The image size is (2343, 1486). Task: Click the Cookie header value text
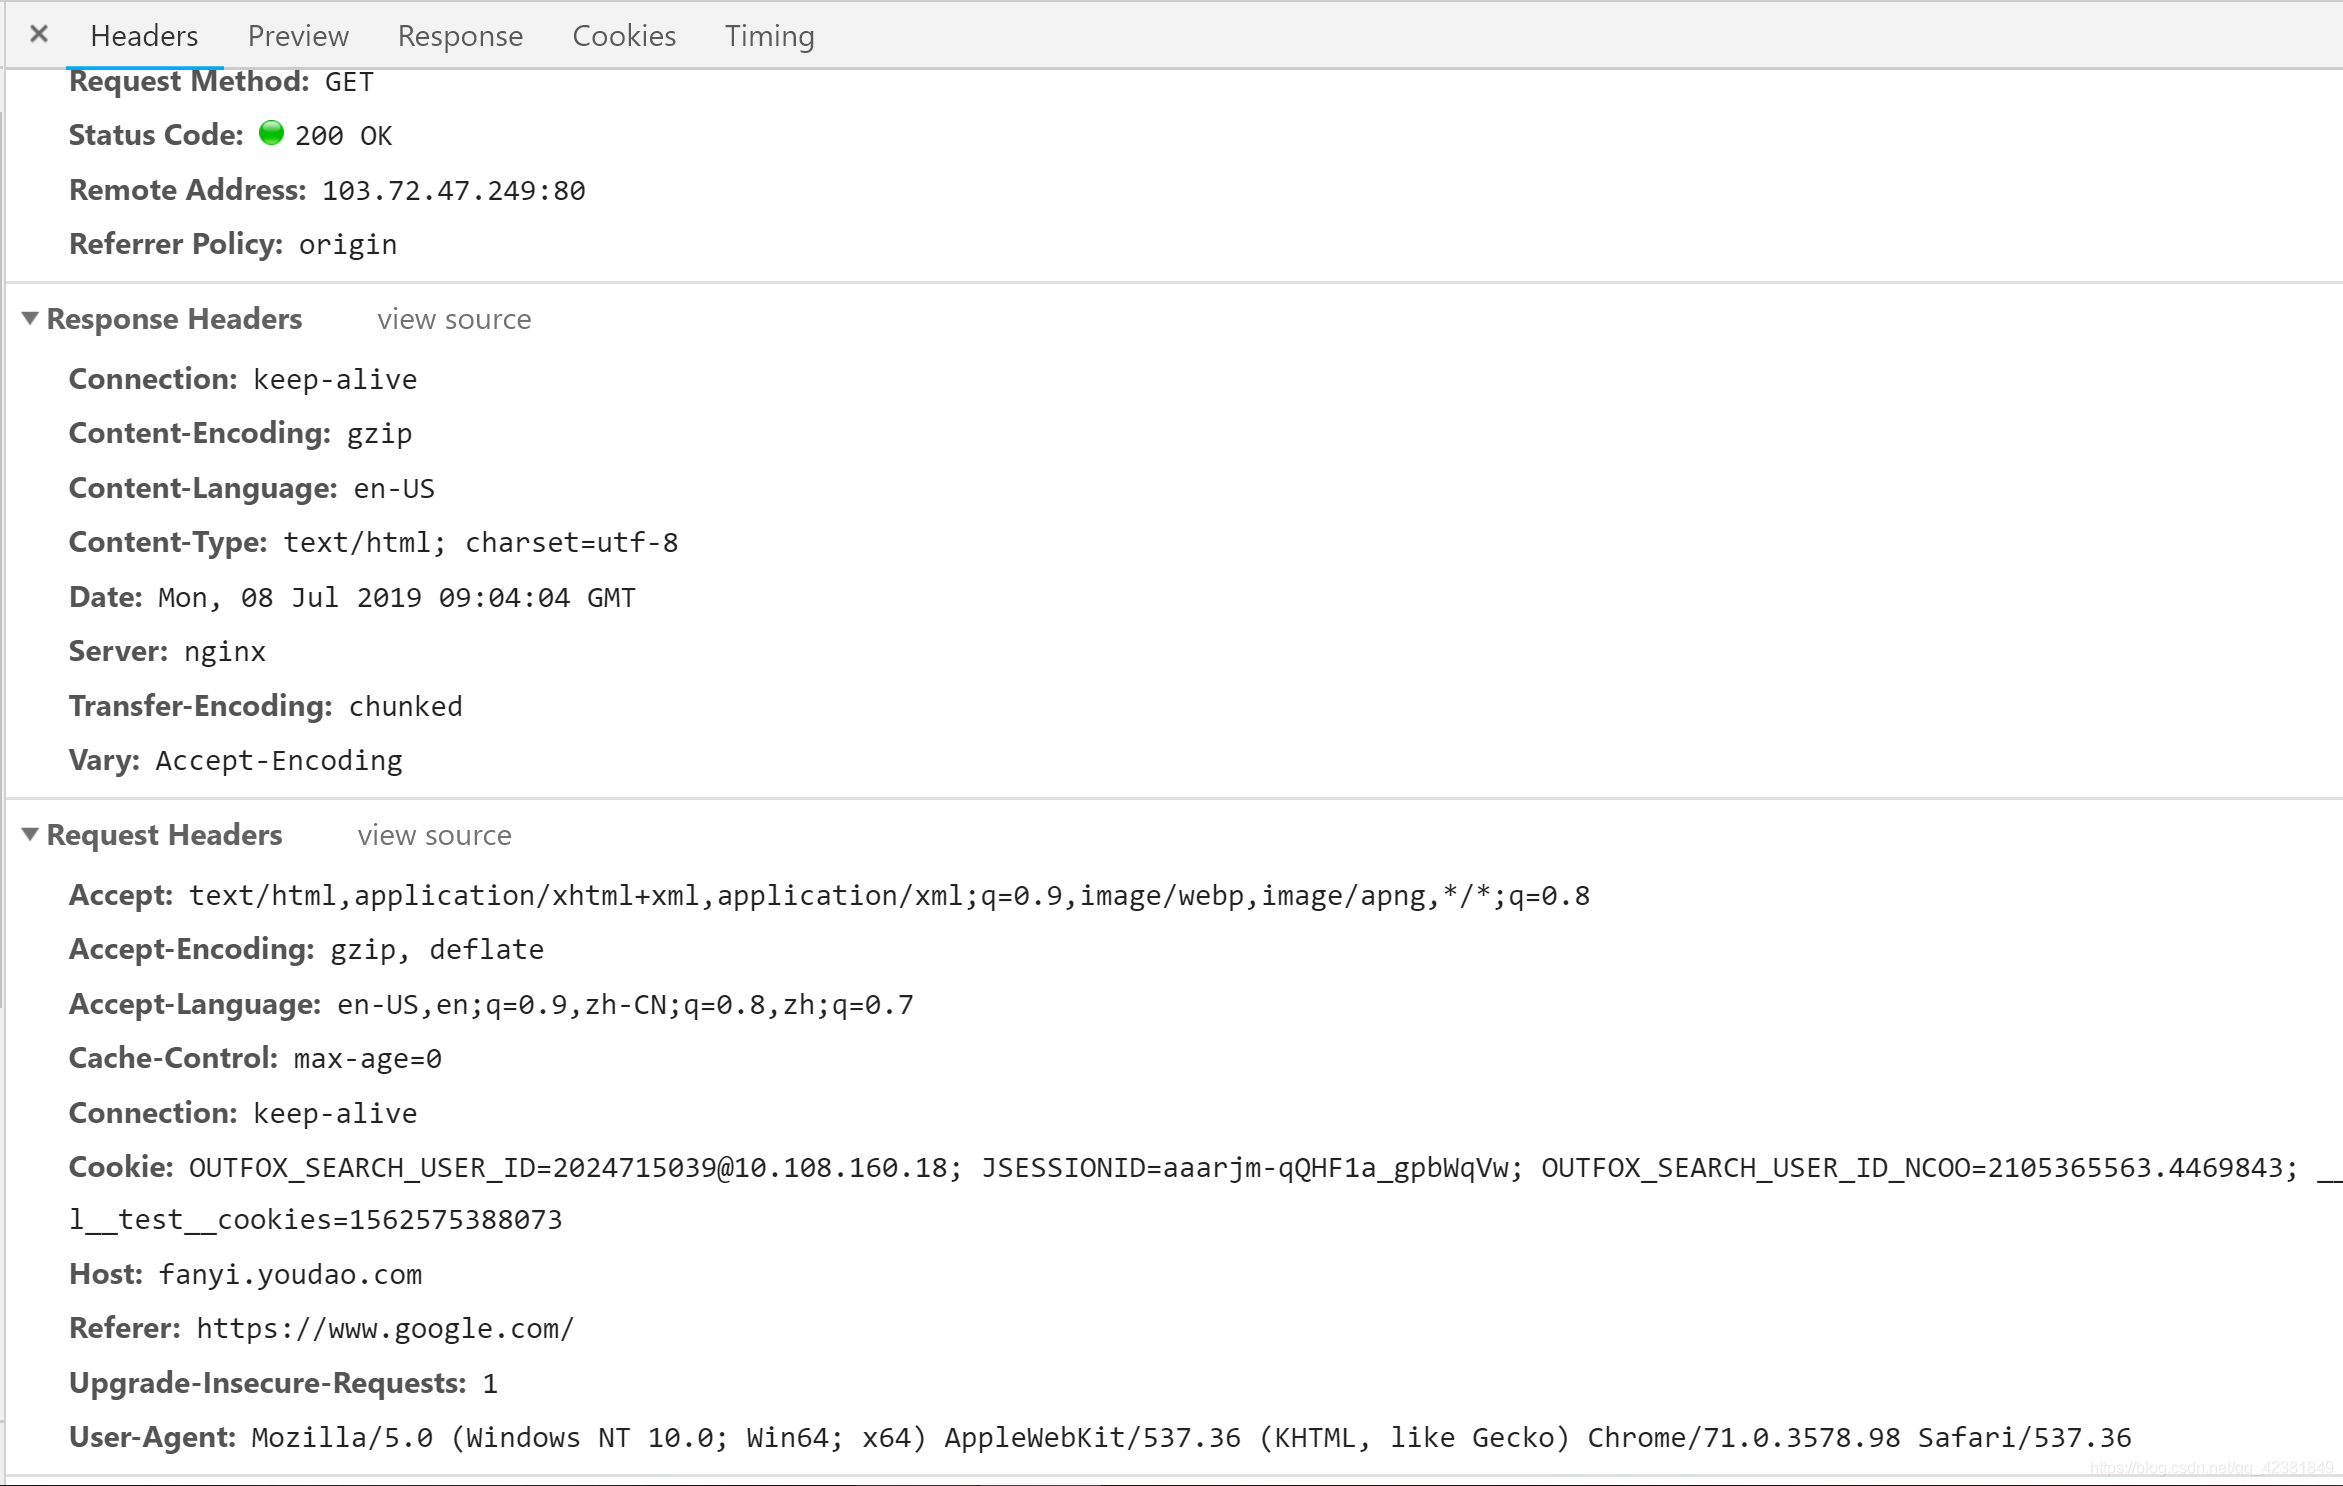(1240, 1168)
